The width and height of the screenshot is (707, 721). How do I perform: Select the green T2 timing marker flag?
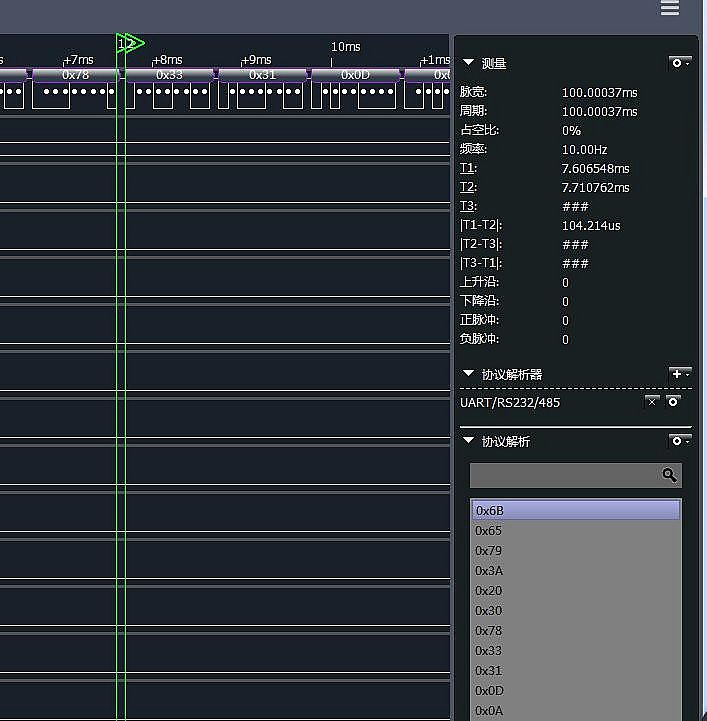tap(131, 43)
